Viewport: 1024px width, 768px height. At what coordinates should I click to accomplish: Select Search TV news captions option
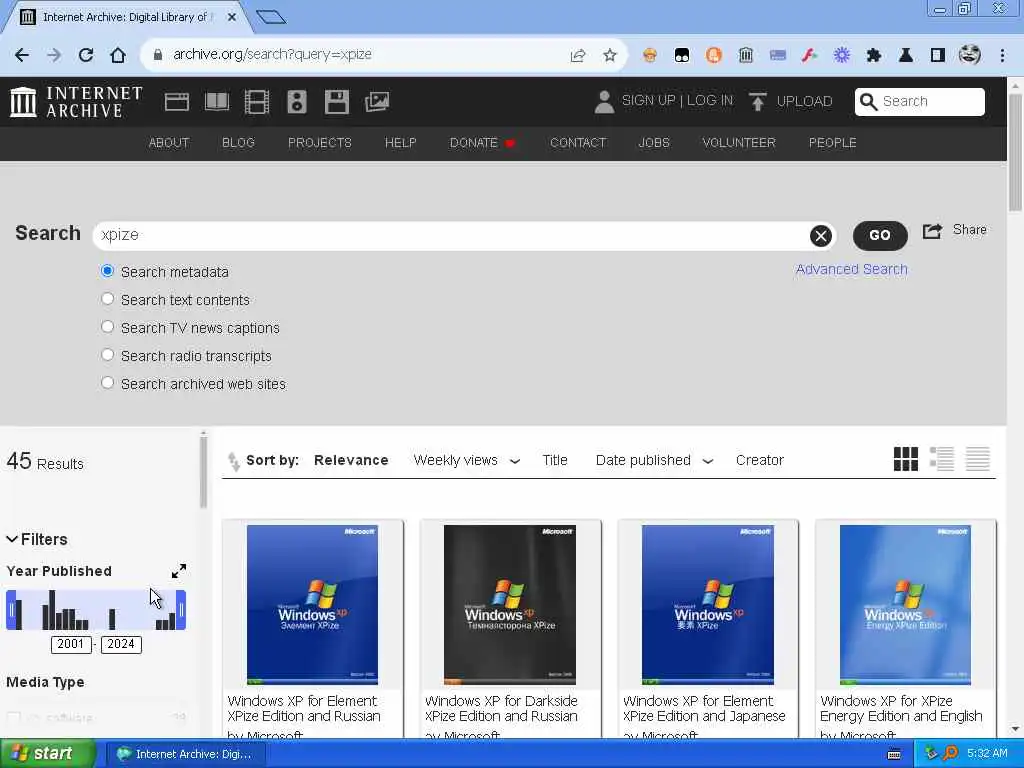click(x=107, y=327)
